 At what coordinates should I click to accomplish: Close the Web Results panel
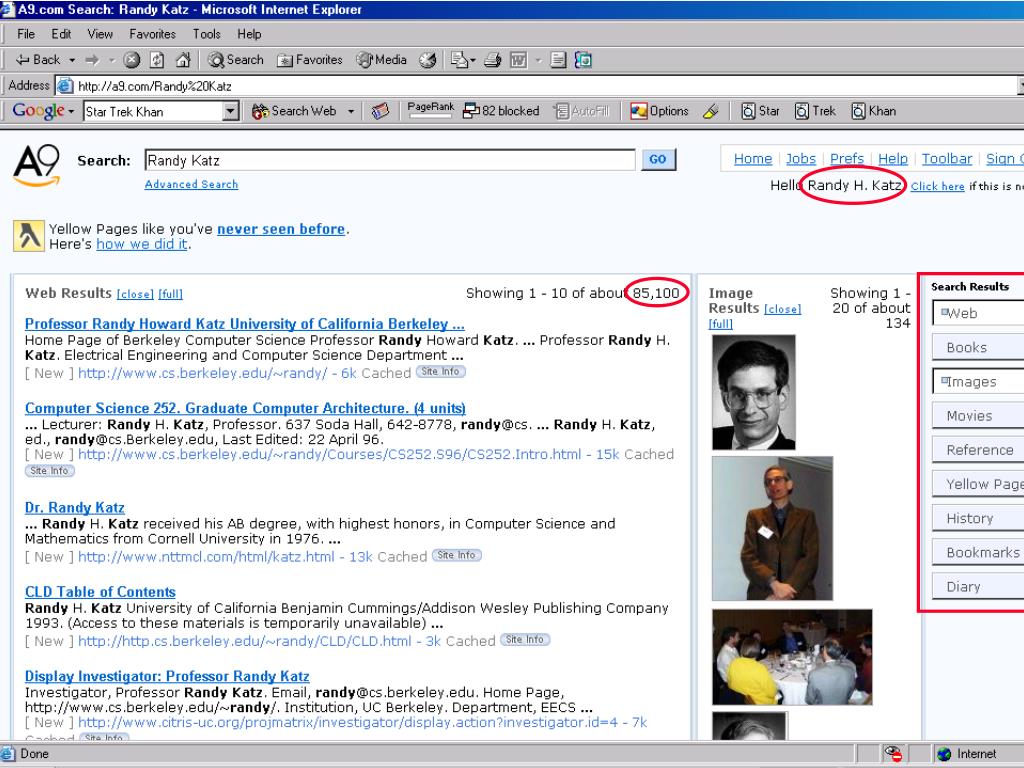[135, 294]
